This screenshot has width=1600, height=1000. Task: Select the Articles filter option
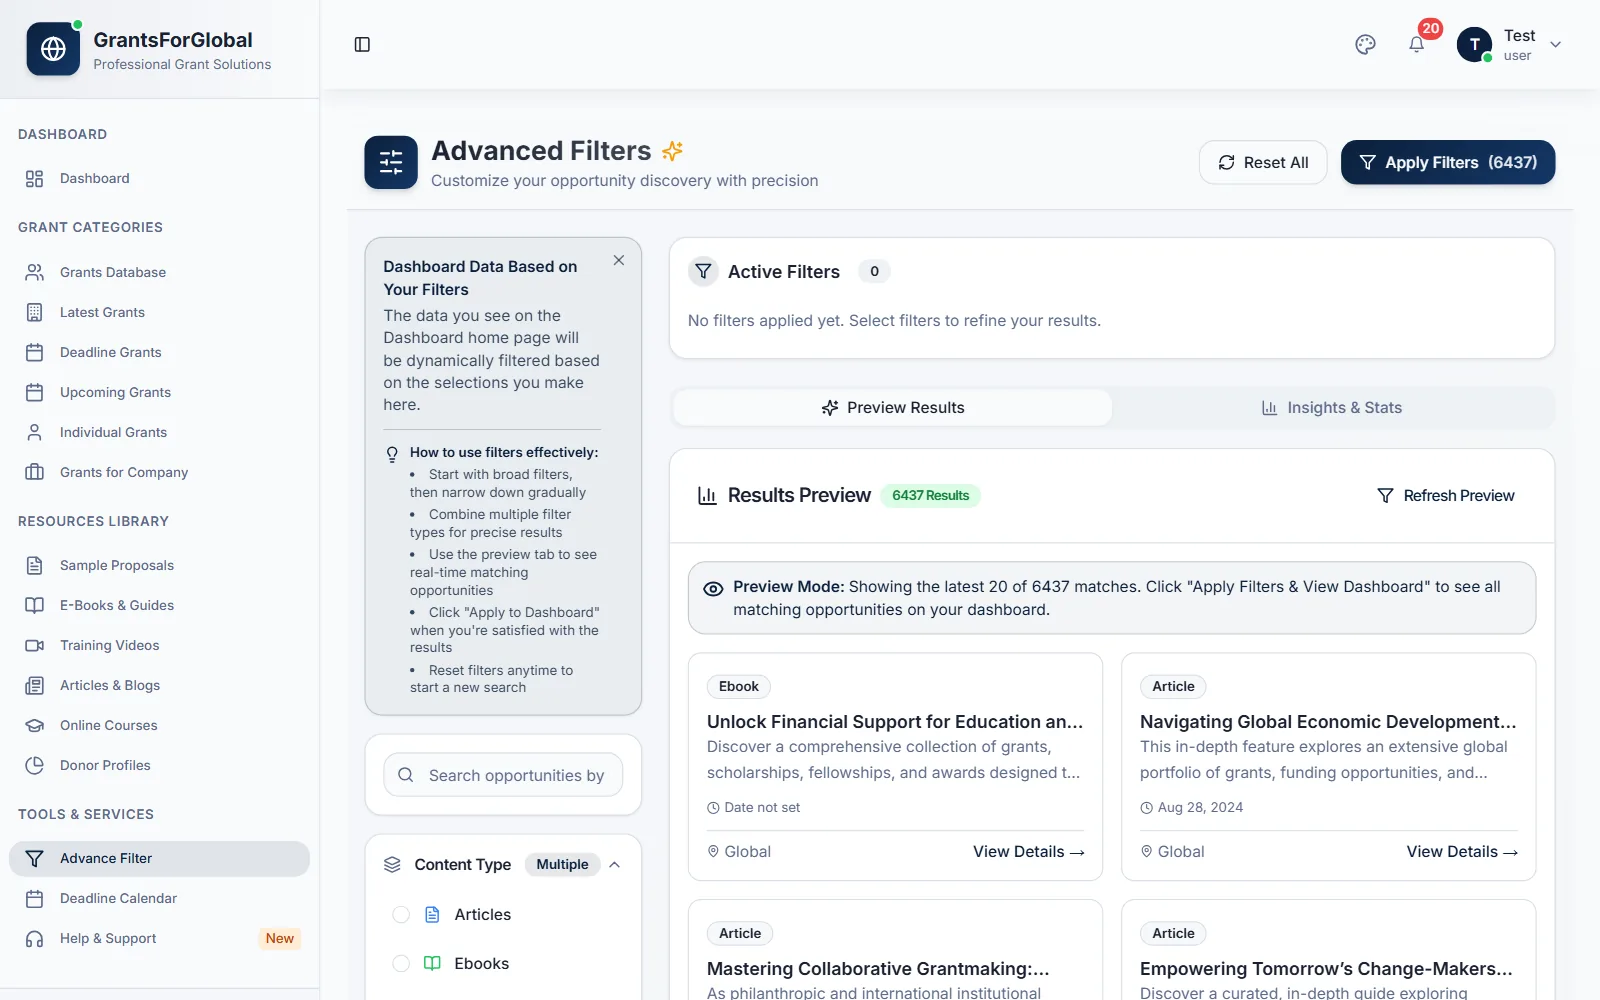[401, 914]
